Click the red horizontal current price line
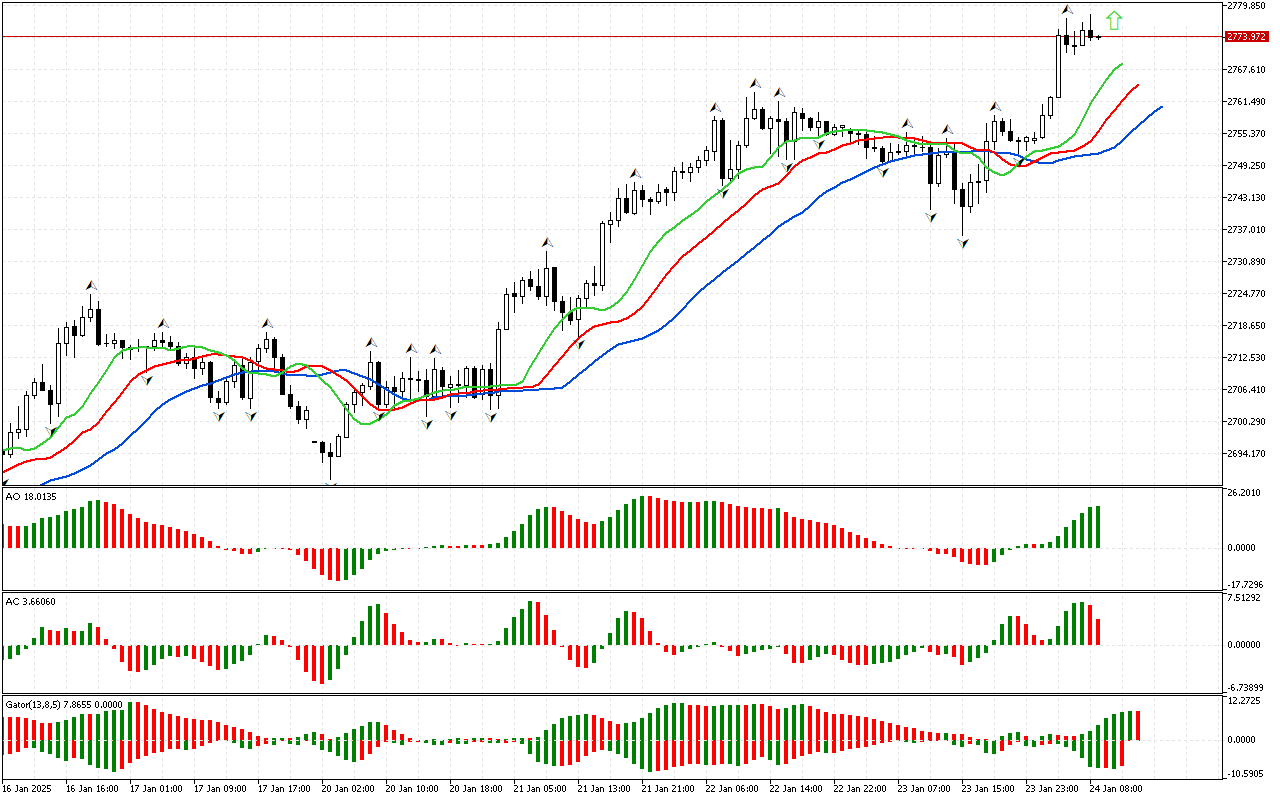 click(x=612, y=37)
